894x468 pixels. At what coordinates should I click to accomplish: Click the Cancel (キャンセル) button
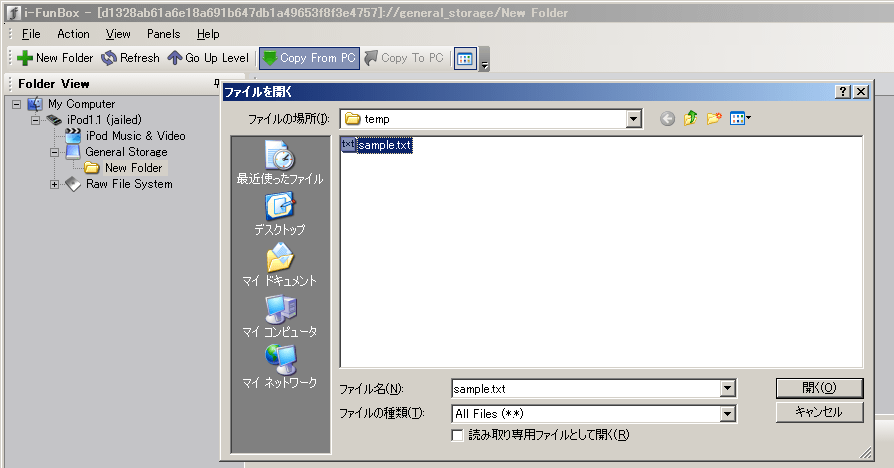click(818, 412)
